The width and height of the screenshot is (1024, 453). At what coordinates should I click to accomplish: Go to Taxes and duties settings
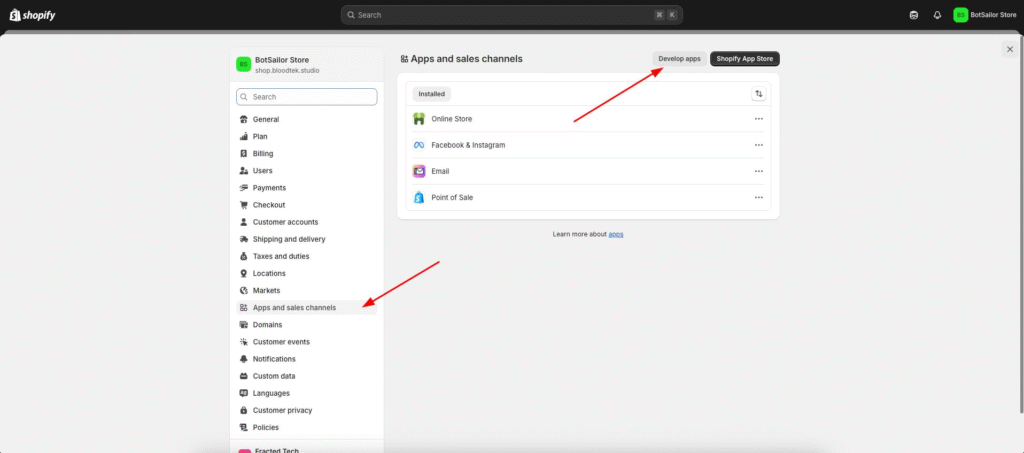tap(306, 256)
